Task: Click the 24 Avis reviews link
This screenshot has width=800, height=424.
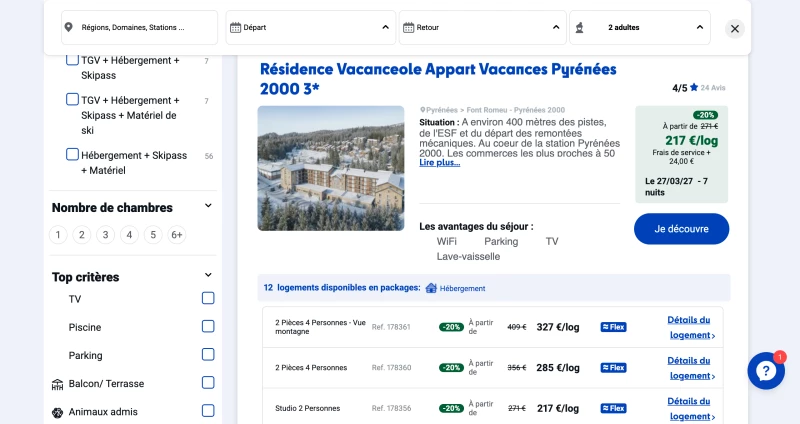Action: click(713, 88)
